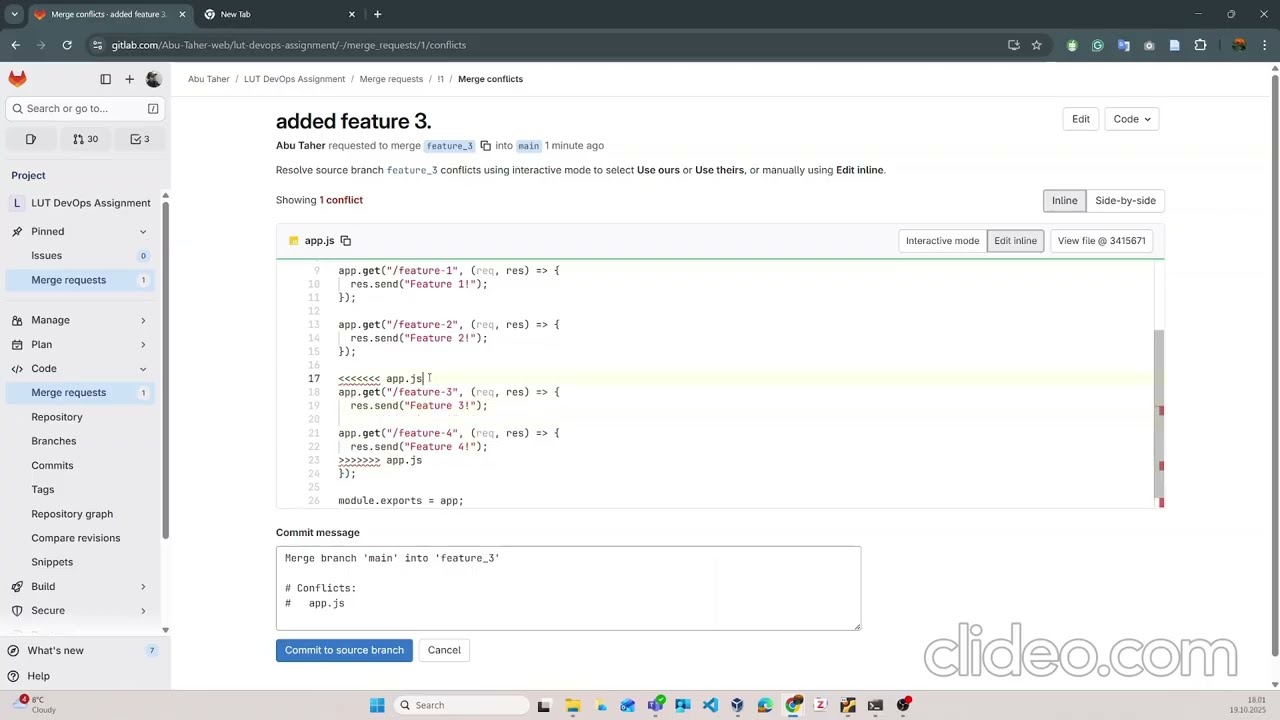Viewport: 1280px width, 720px height.
Task: Open LUT DevOps Assignment breadcrumb link
Action: pyautogui.click(x=294, y=79)
